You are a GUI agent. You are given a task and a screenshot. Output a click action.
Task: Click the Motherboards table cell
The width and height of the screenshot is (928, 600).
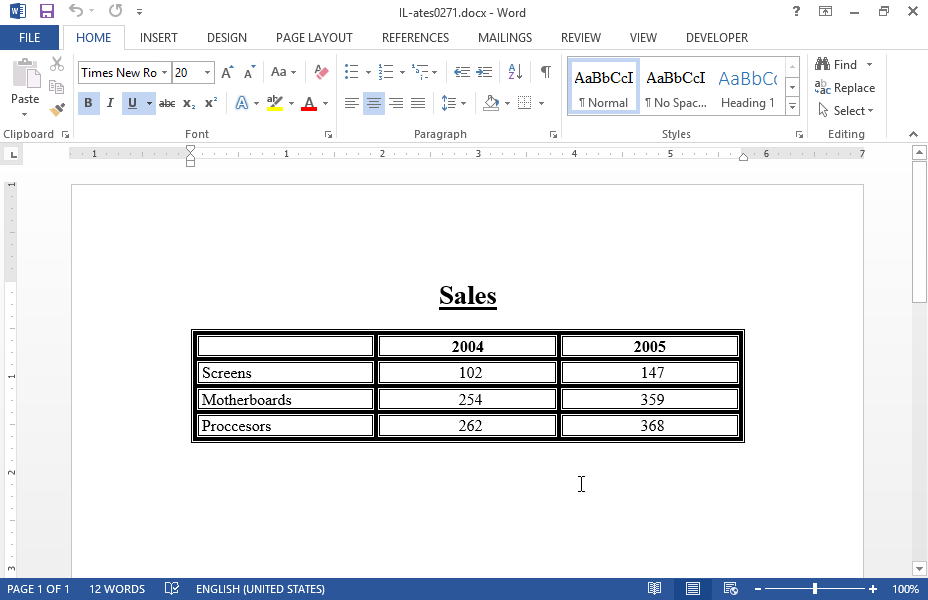(x=285, y=399)
